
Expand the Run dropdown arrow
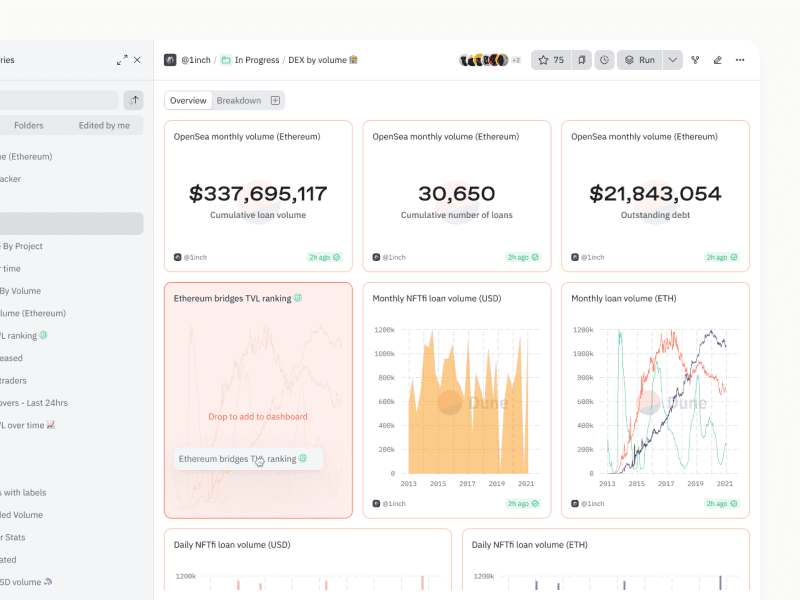pyautogui.click(x=673, y=60)
